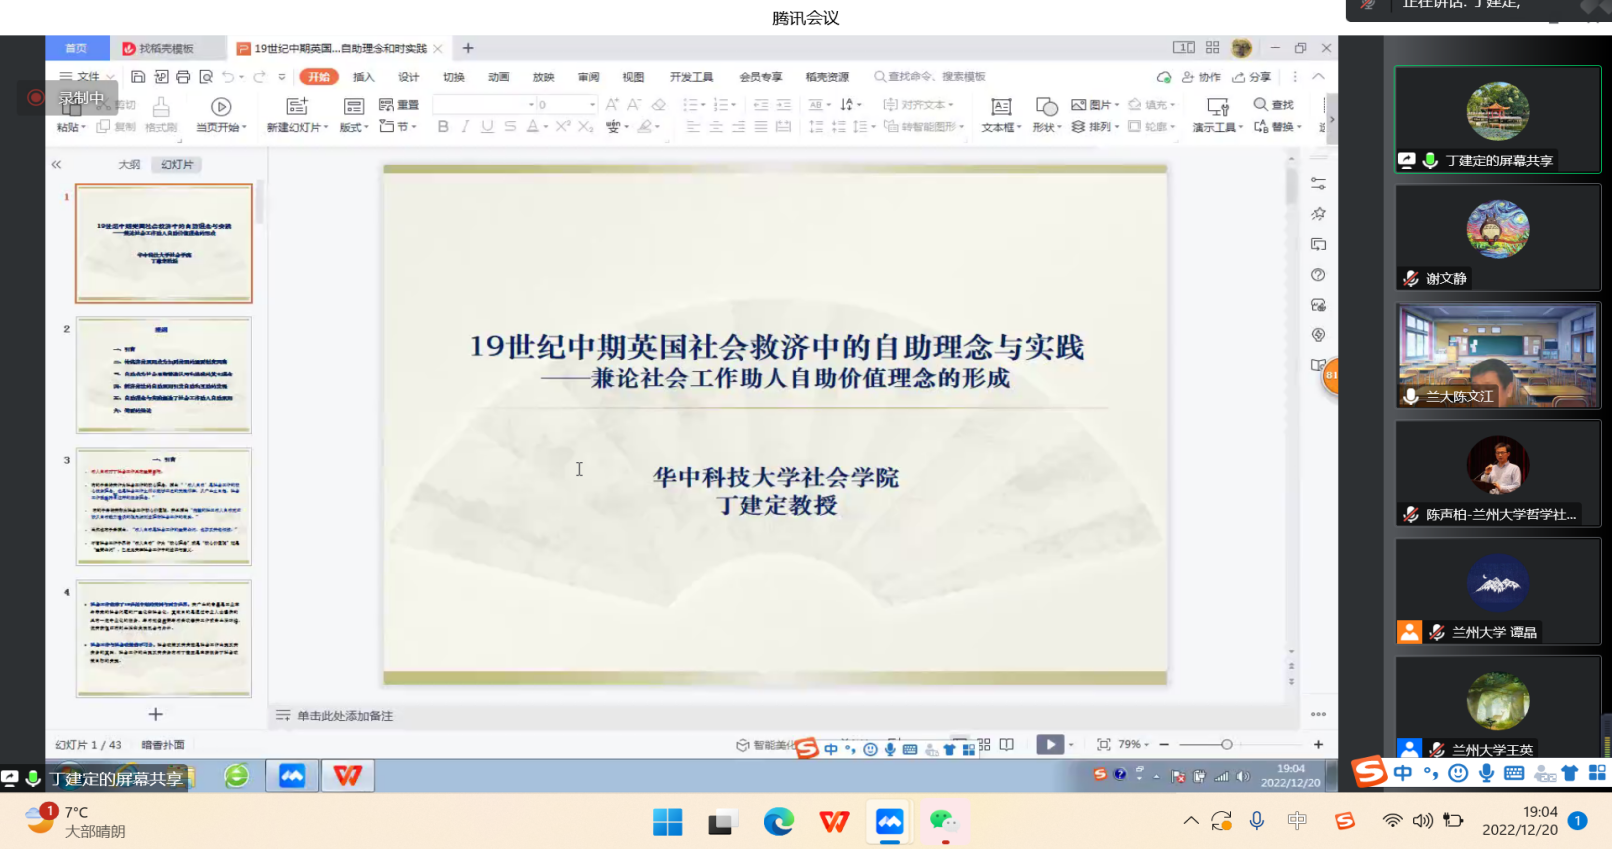Screen dimensions: 1612x849
Task: Click the New Slide (新建幻灯片) icon
Action: [297, 106]
